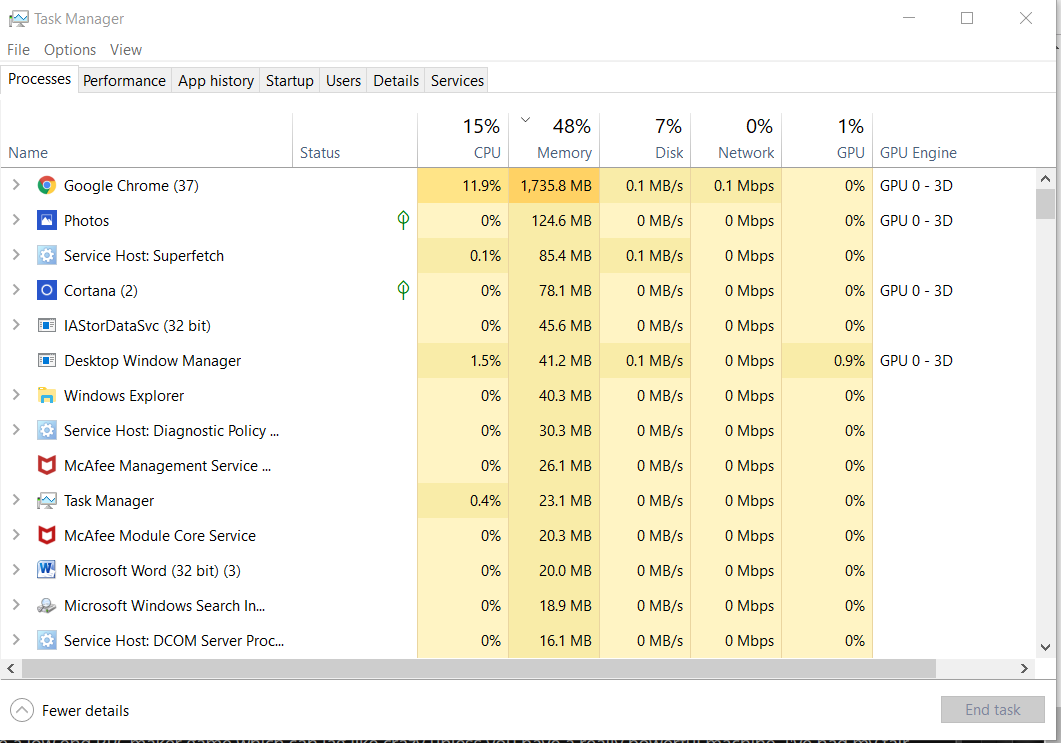This screenshot has height=743, width=1061.
Task: Click the green leaf suspended icon for Photos
Action: tap(403, 220)
